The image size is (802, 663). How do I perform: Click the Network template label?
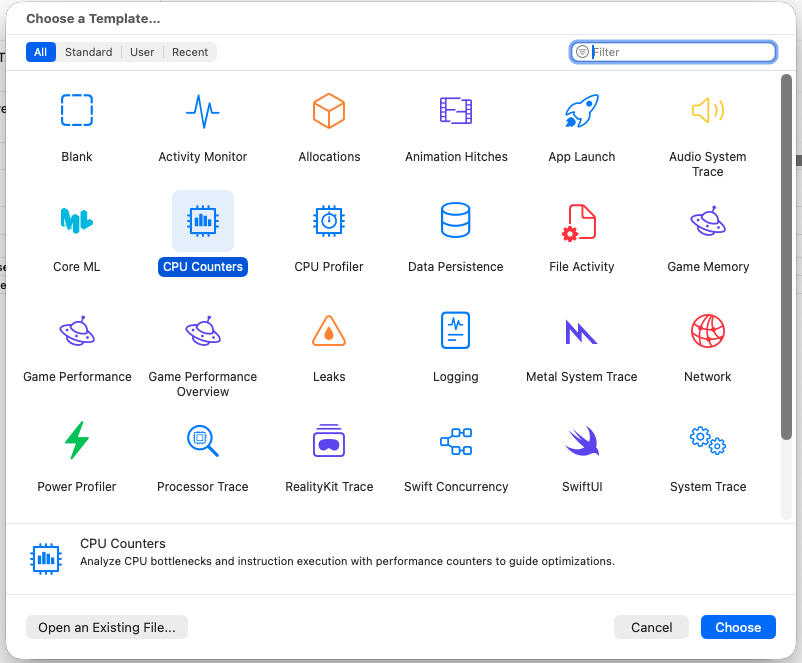708,377
